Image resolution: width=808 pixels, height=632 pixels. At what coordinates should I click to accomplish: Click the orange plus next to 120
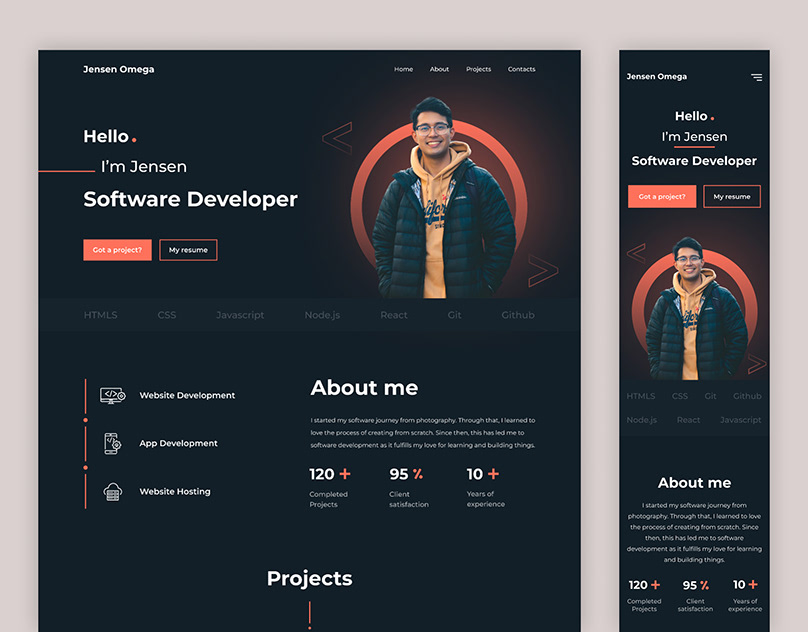point(345,474)
